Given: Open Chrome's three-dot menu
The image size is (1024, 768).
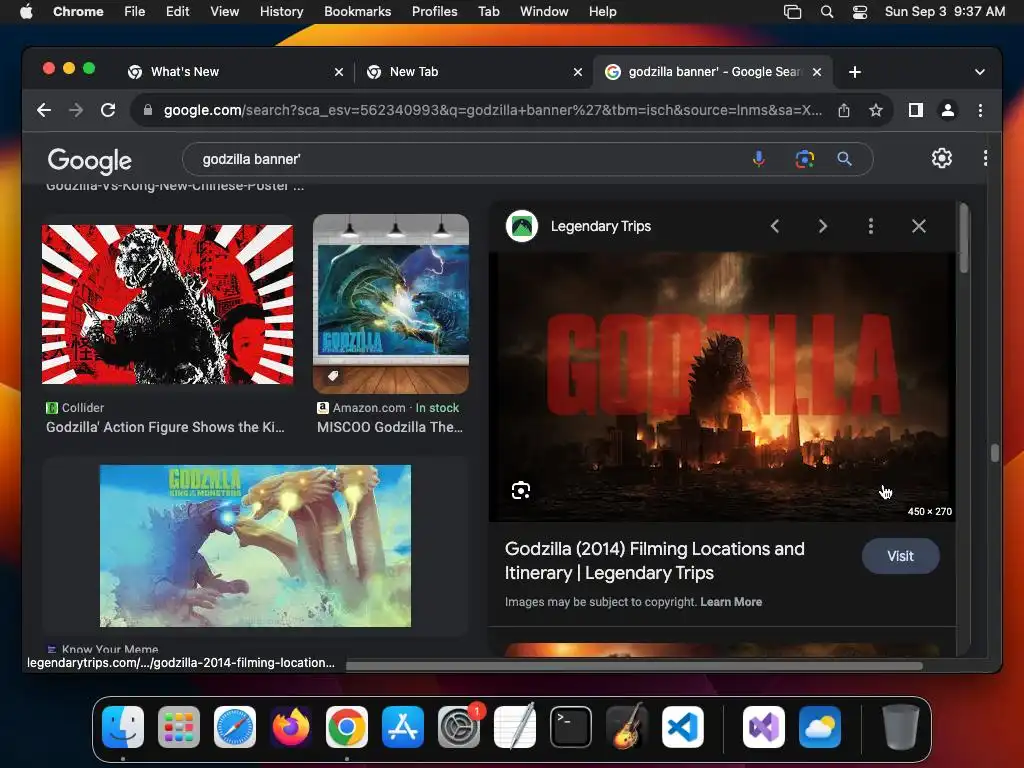Looking at the screenshot, I should 980,110.
